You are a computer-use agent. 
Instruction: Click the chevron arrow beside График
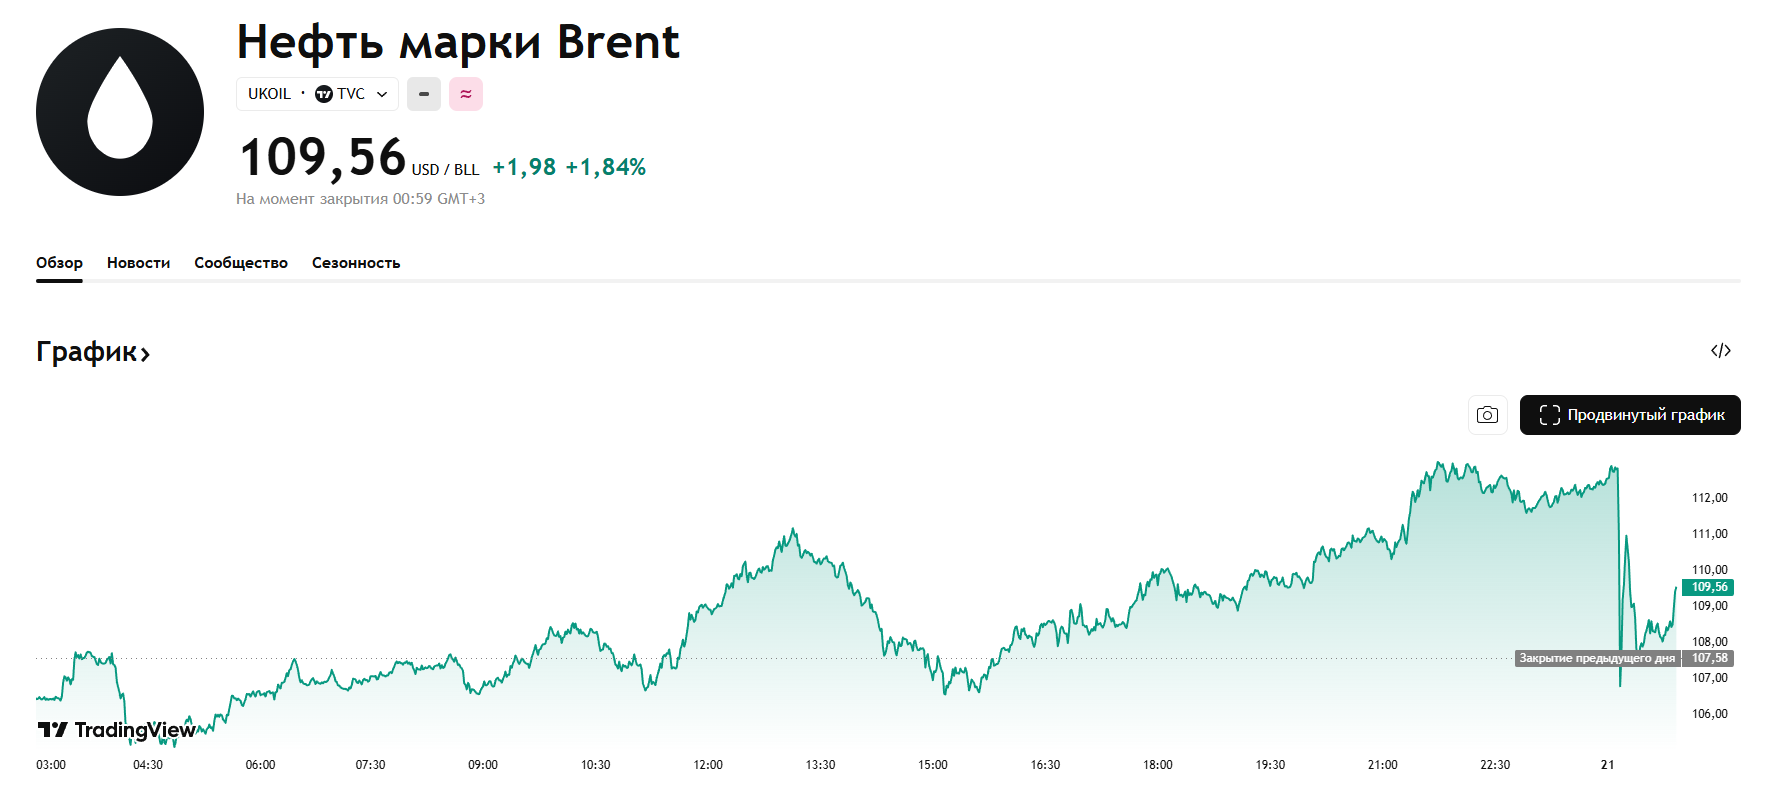pyautogui.click(x=145, y=353)
